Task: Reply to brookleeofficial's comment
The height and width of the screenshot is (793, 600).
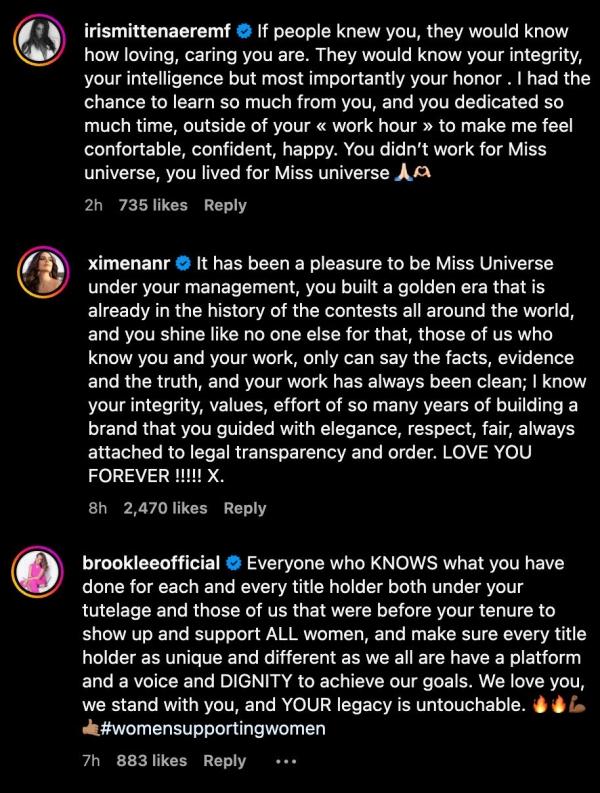Action: (225, 761)
